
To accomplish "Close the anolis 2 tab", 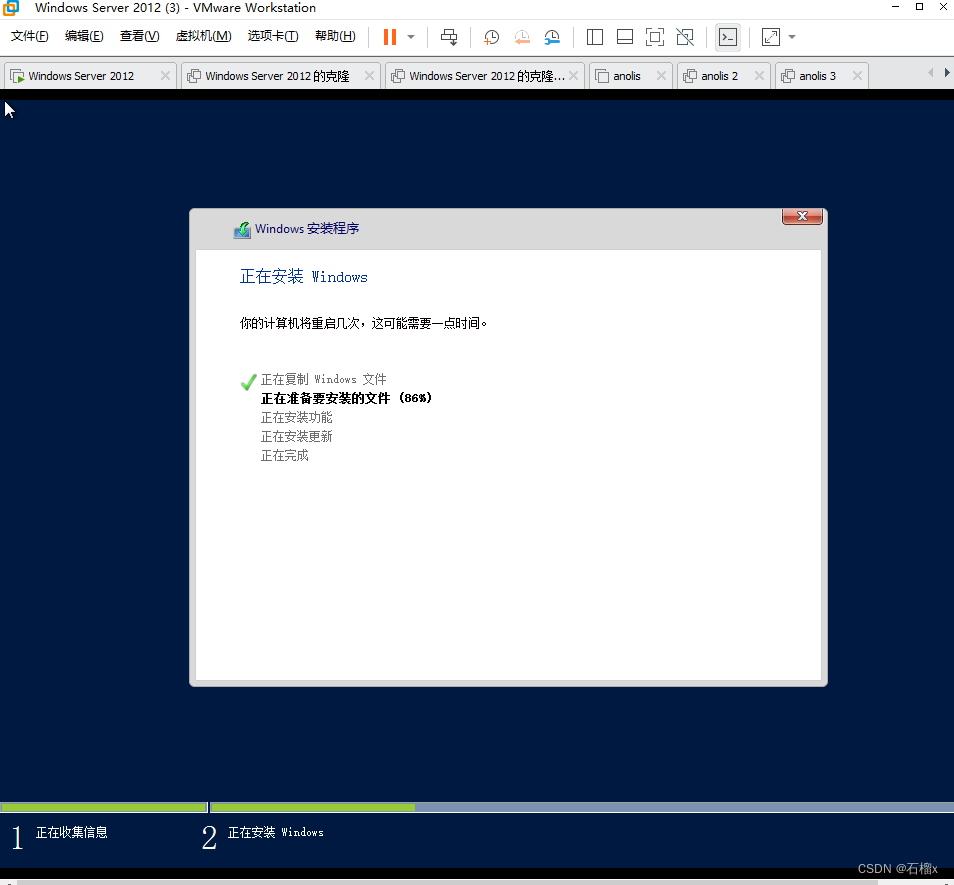I will (759, 75).
